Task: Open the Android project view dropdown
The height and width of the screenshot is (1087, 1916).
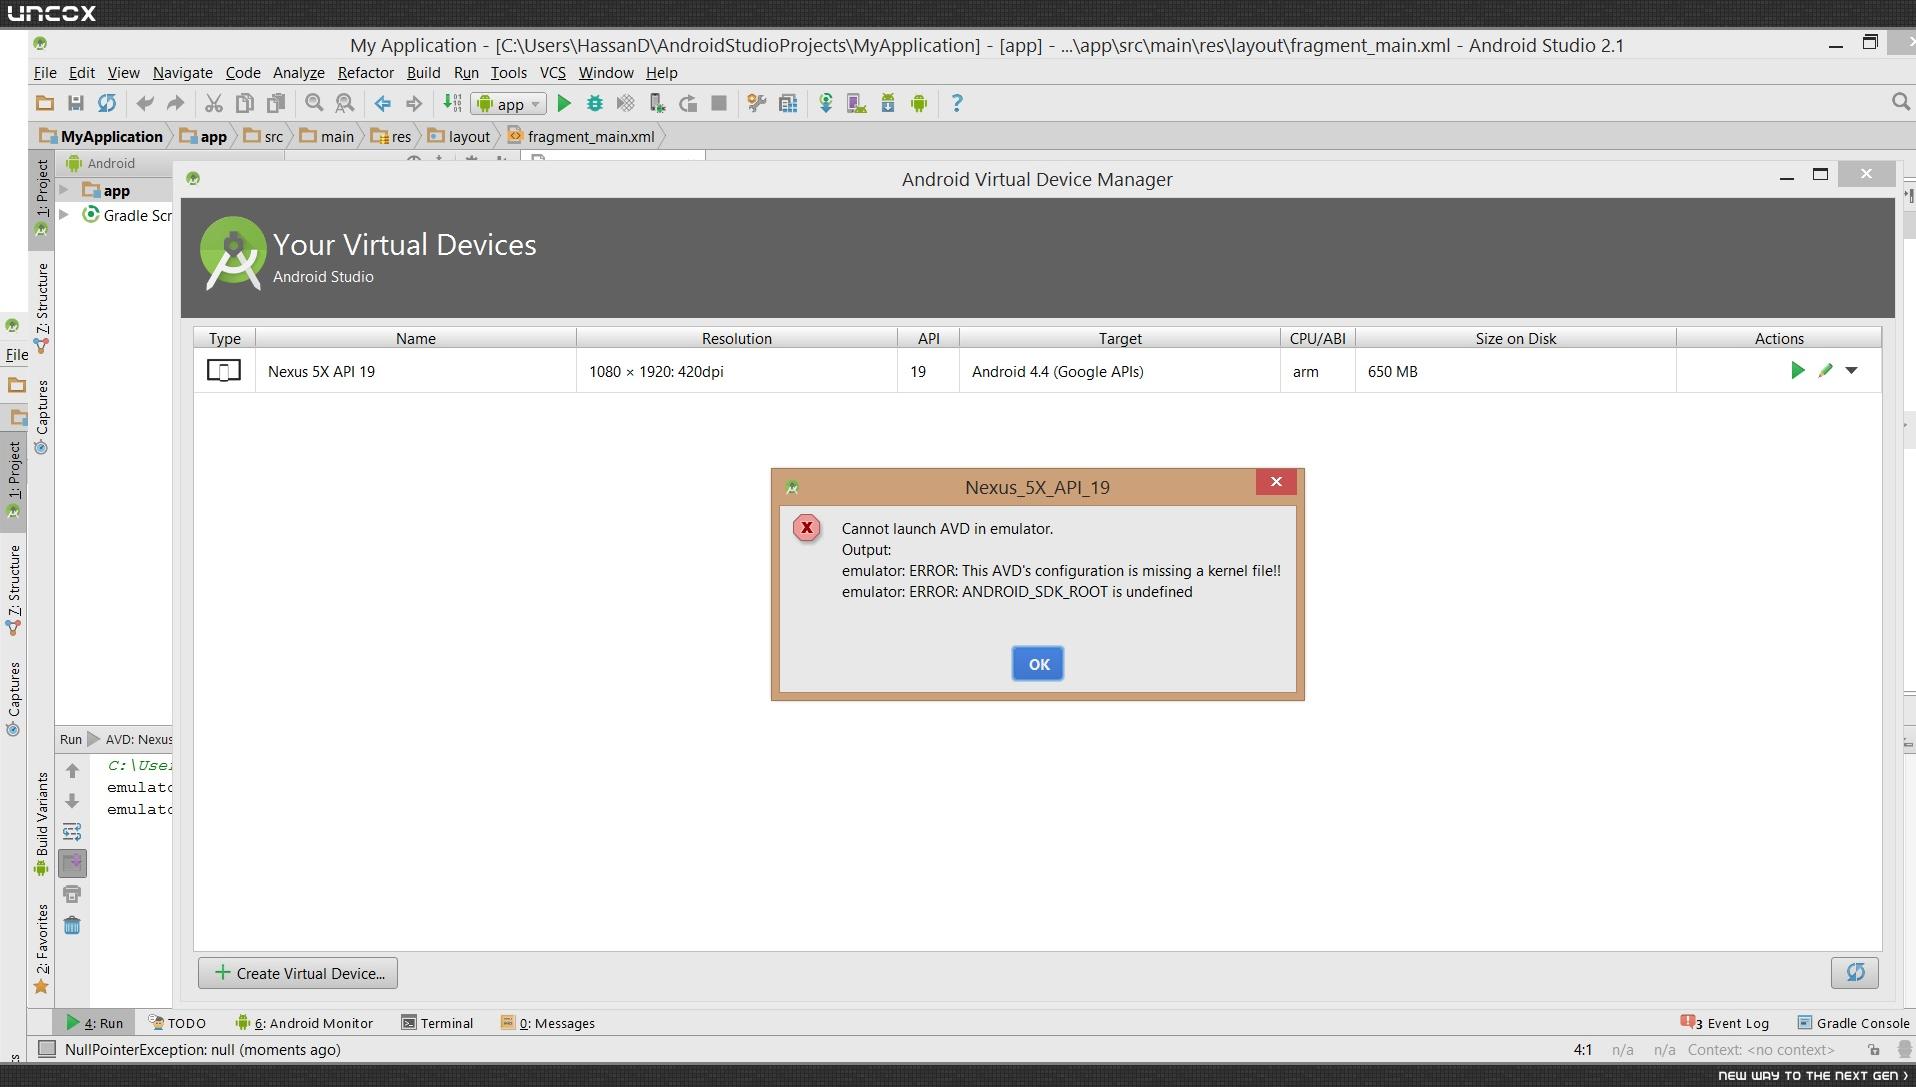Action: click(x=100, y=163)
